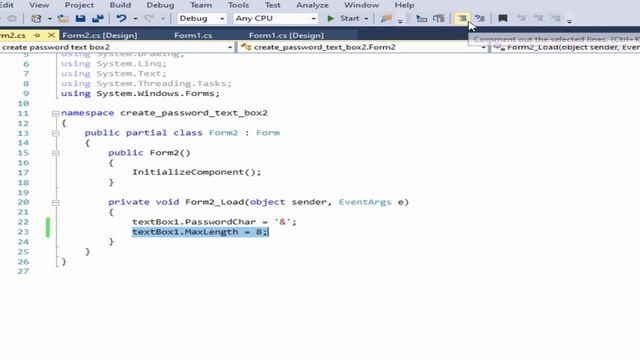Click the Next Bookmark icon
The height and width of the screenshot is (360, 640).
(x=538, y=19)
